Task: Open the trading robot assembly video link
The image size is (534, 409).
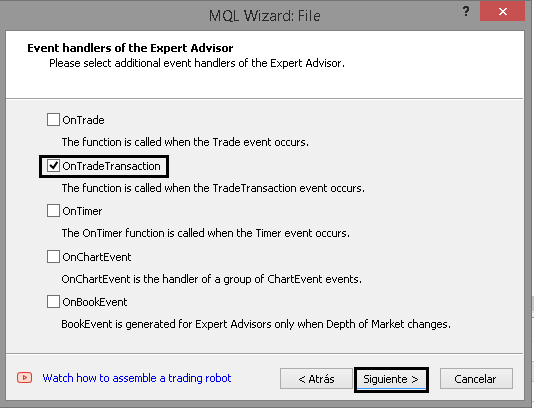Action: point(137,378)
